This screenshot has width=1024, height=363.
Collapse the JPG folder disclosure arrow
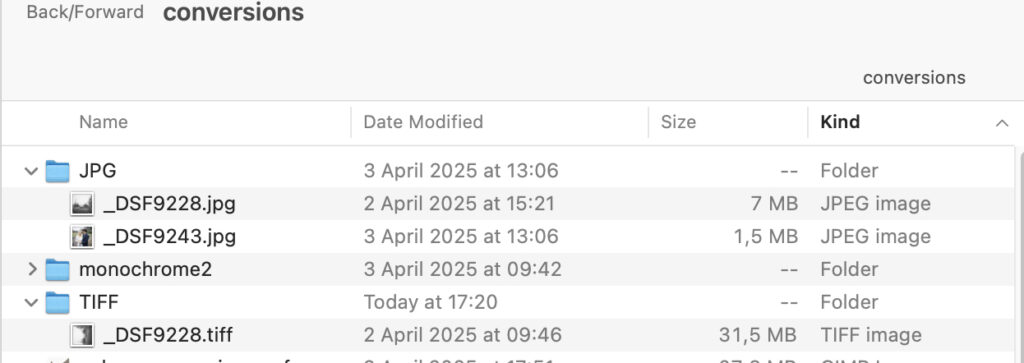click(31, 171)
